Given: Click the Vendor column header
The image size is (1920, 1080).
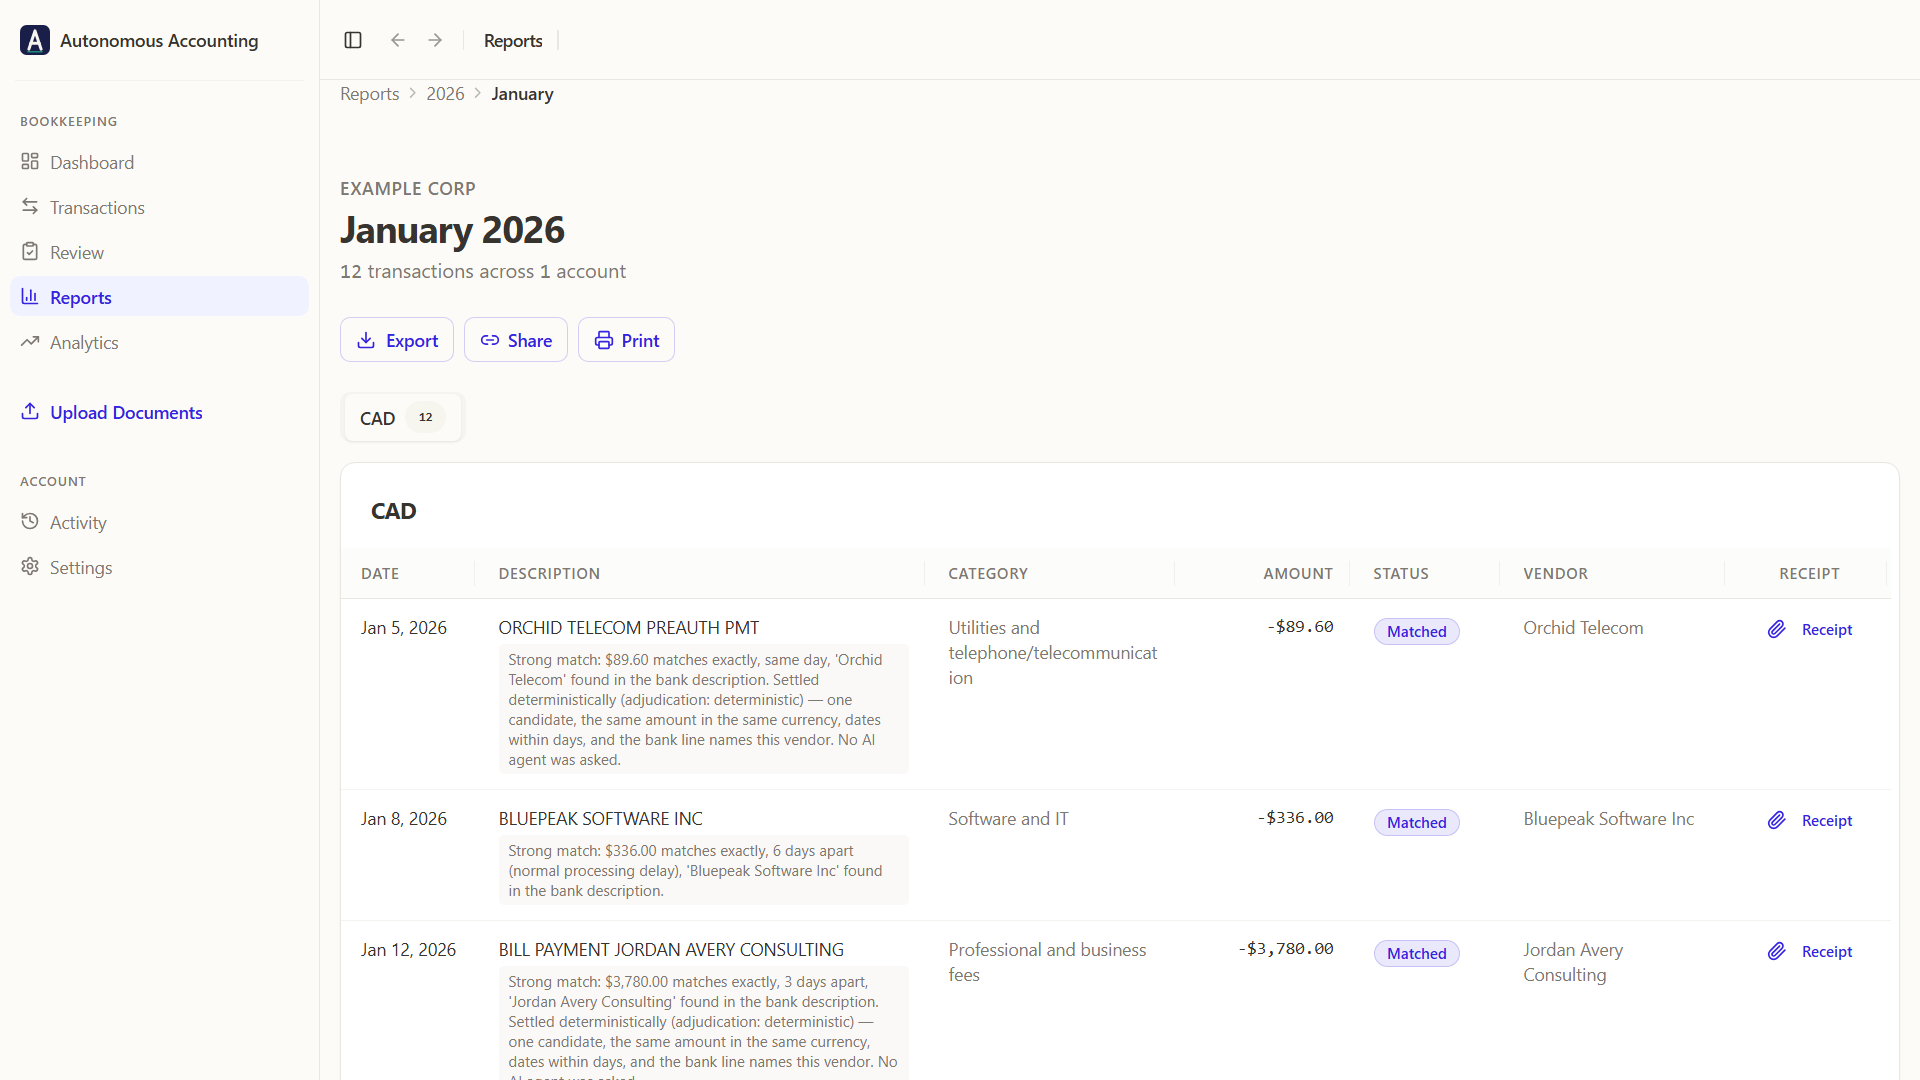Looking at the screenshot, I should pyautogui.click(x=1555, y=573).
